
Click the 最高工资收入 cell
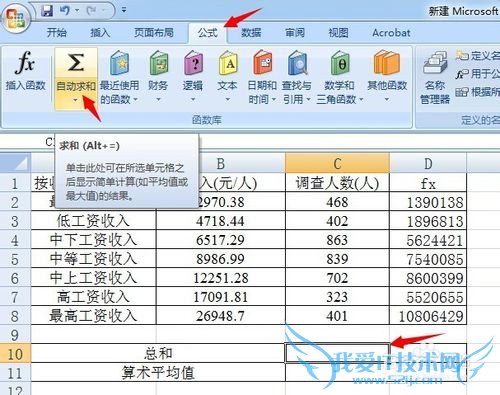tap(93, 315)
